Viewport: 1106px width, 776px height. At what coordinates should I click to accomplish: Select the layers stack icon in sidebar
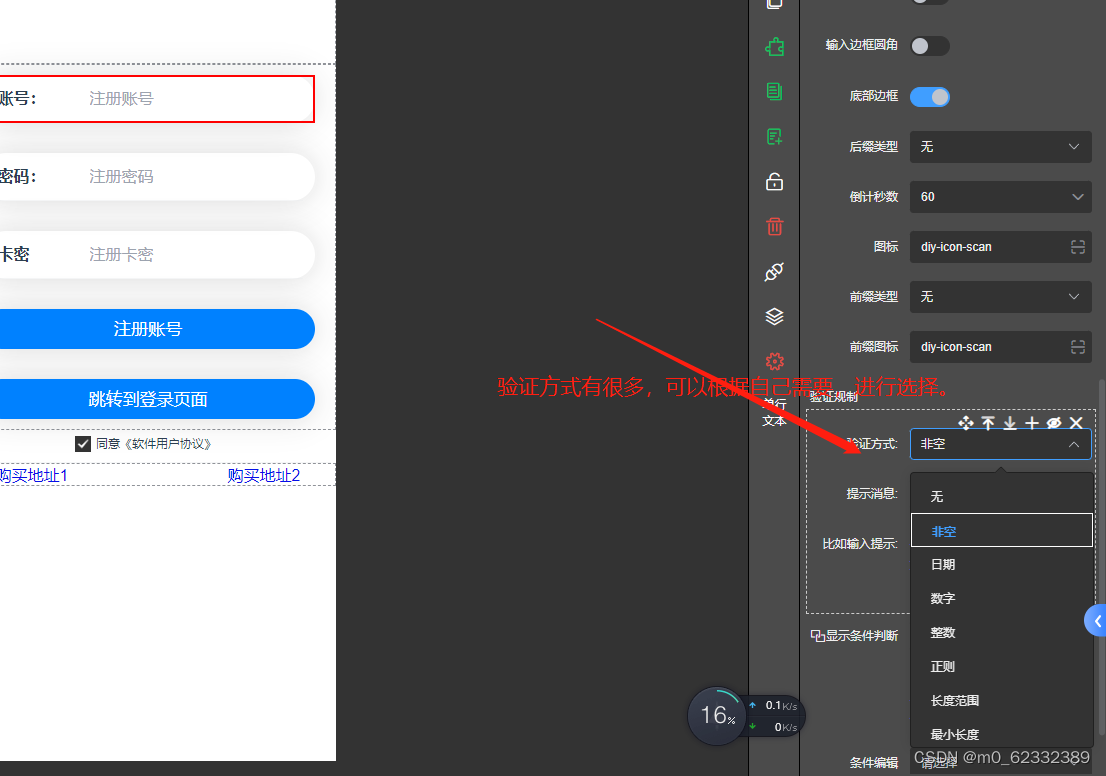pos(774,316)
